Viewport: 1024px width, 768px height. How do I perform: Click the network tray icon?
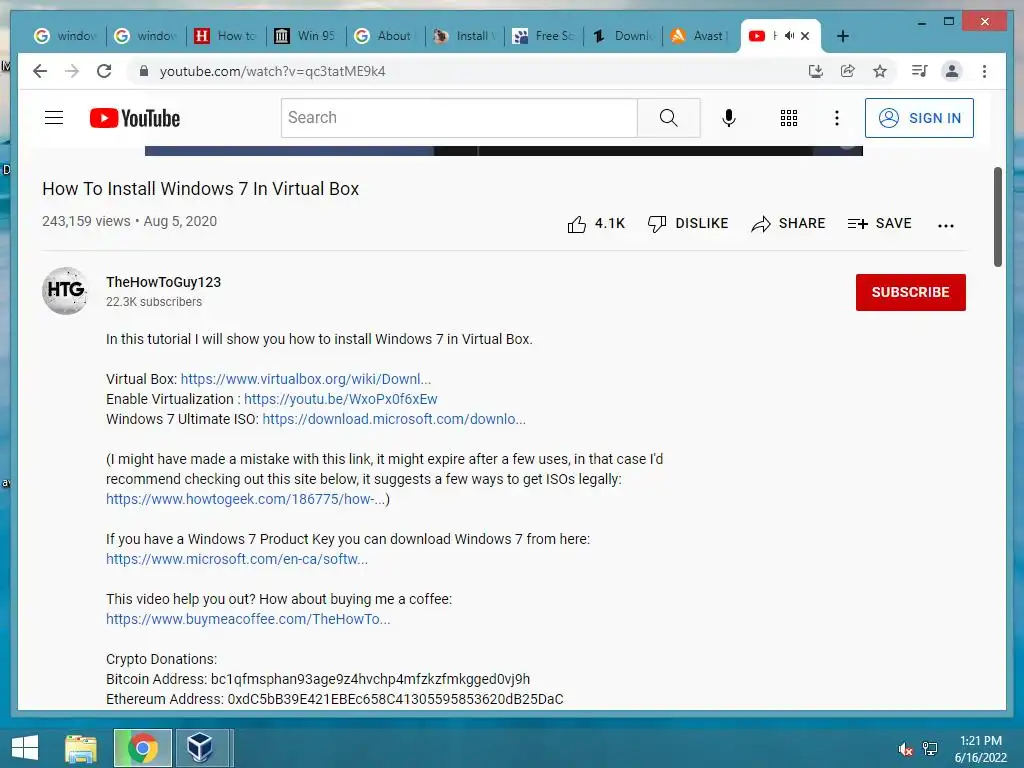[x=930, y=749]
